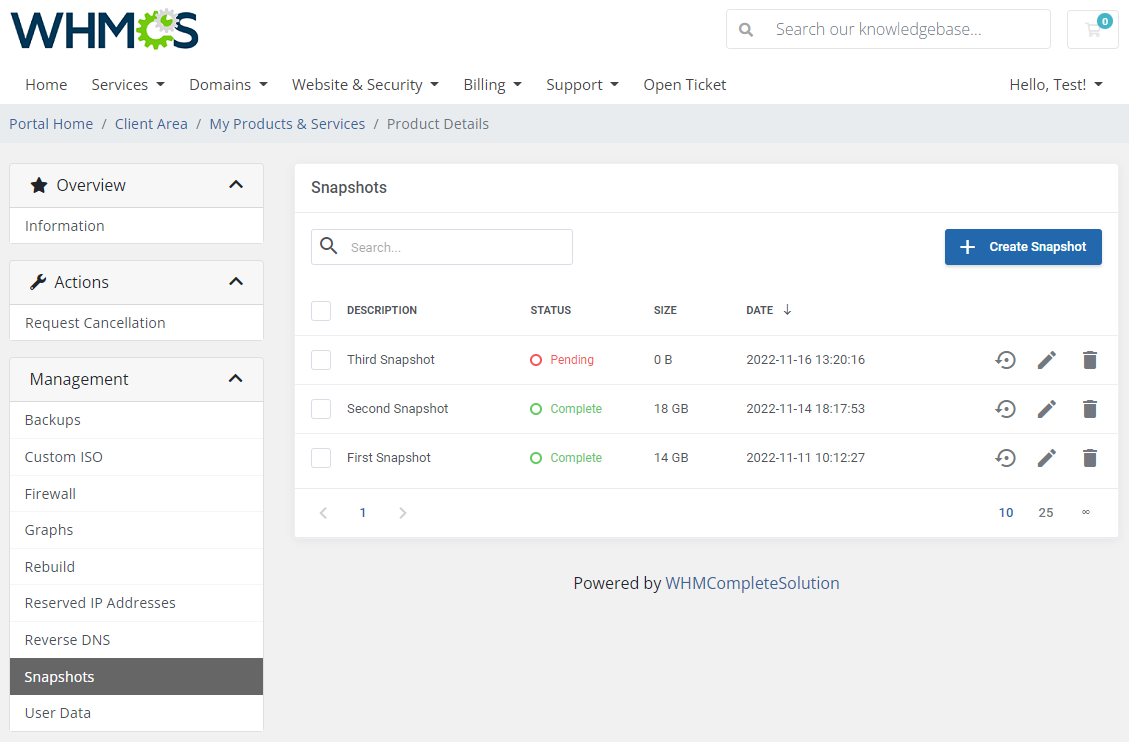Sort snapshots by clicking the DATE column arrow

pyautogui.click(x=789, y=310)
